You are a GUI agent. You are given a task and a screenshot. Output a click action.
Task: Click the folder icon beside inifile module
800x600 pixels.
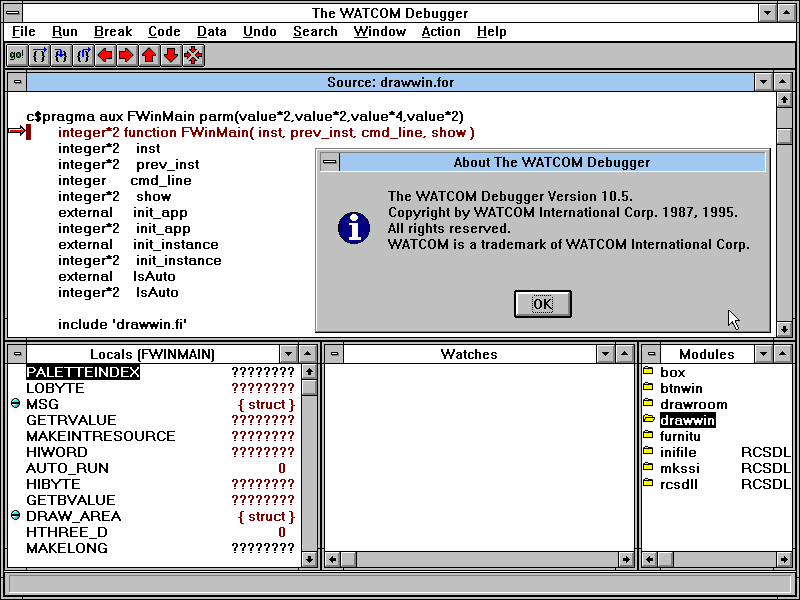click(648, 451)
